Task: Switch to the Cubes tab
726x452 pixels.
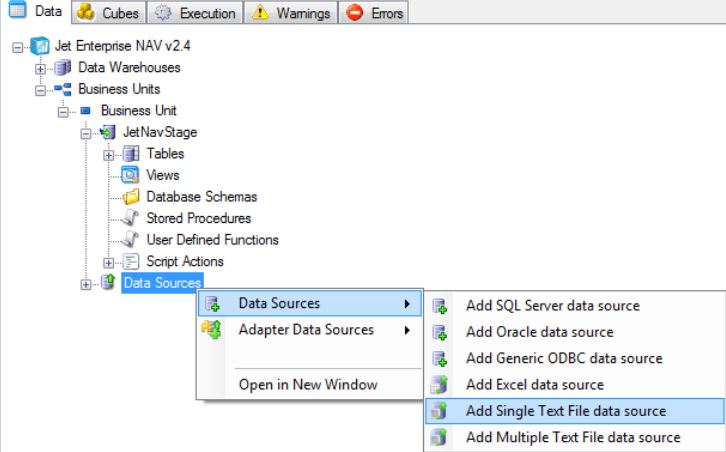Action: [109, 12]
